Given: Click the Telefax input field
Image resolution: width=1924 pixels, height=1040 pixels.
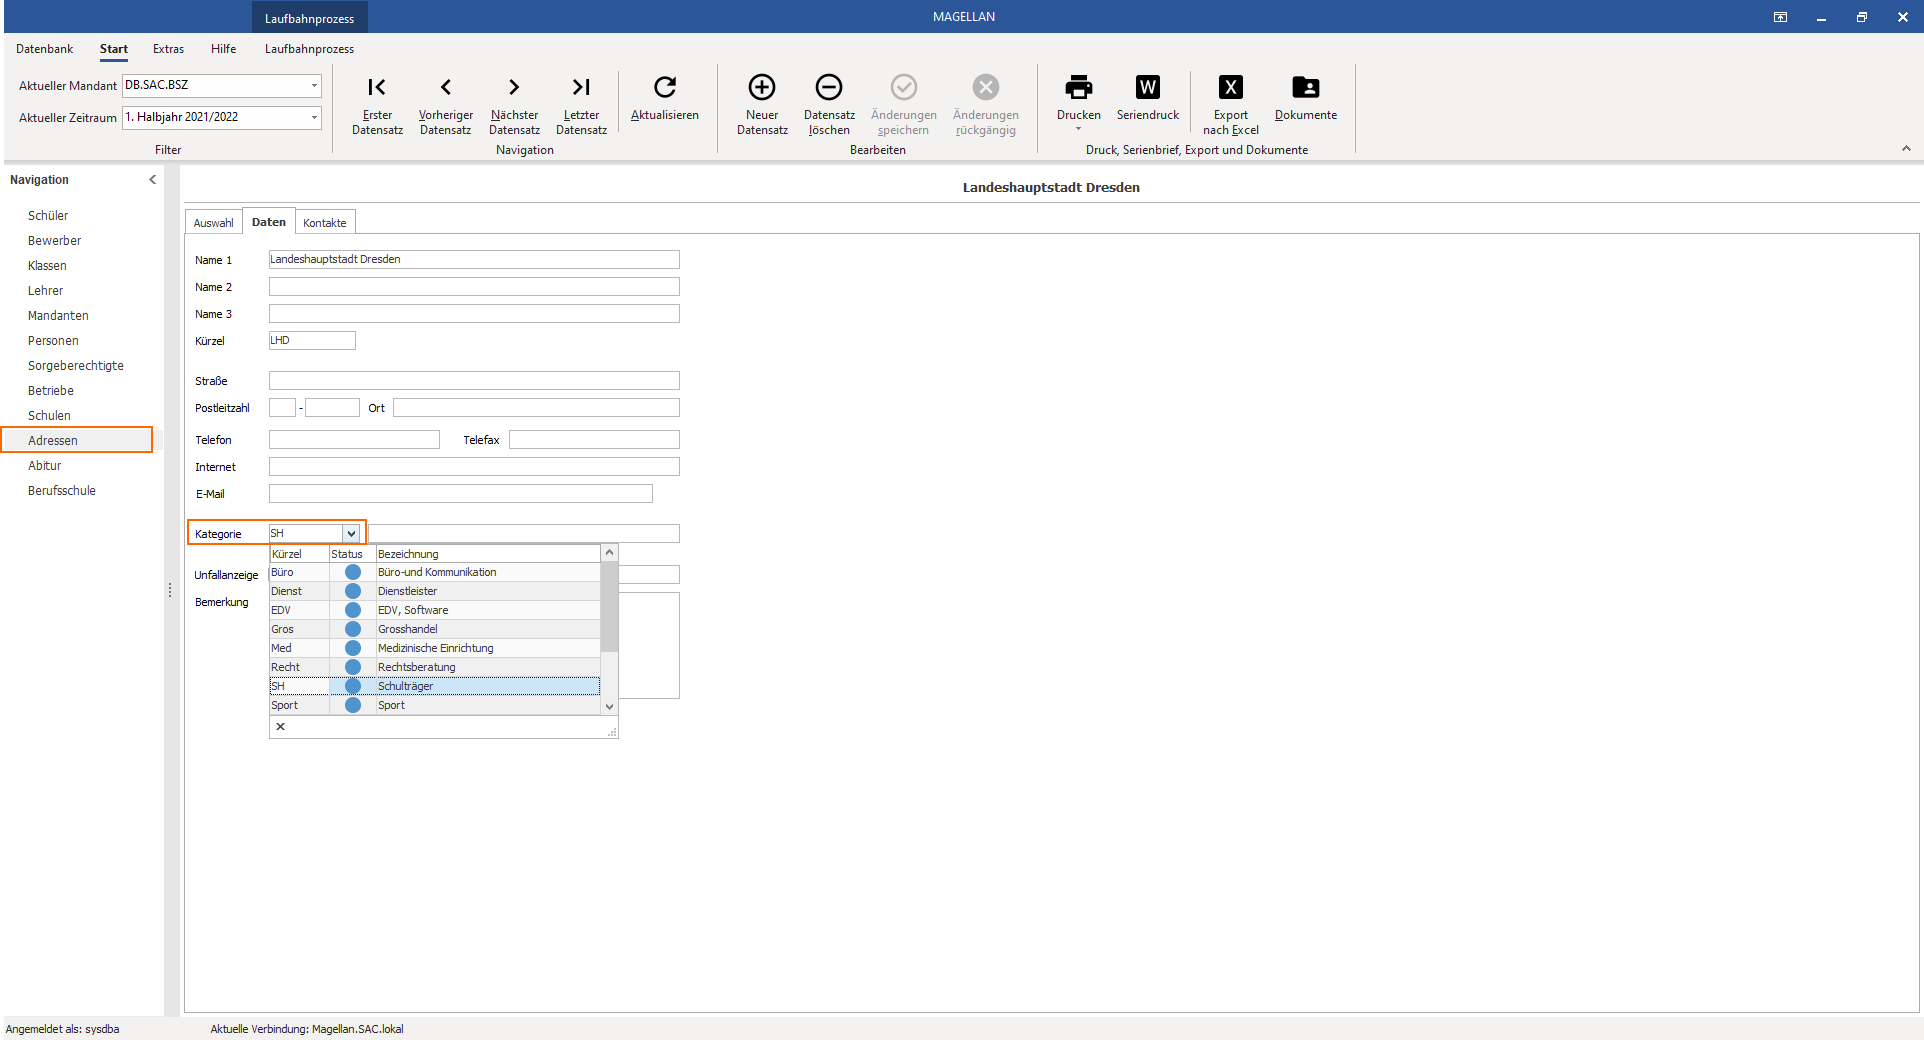Looking at the screenshot, I should [594, 440].
